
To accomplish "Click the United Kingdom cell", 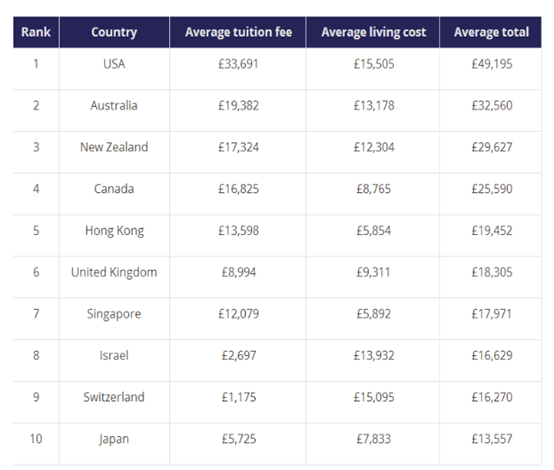I will pyautogui.click(x=114, y=272).
